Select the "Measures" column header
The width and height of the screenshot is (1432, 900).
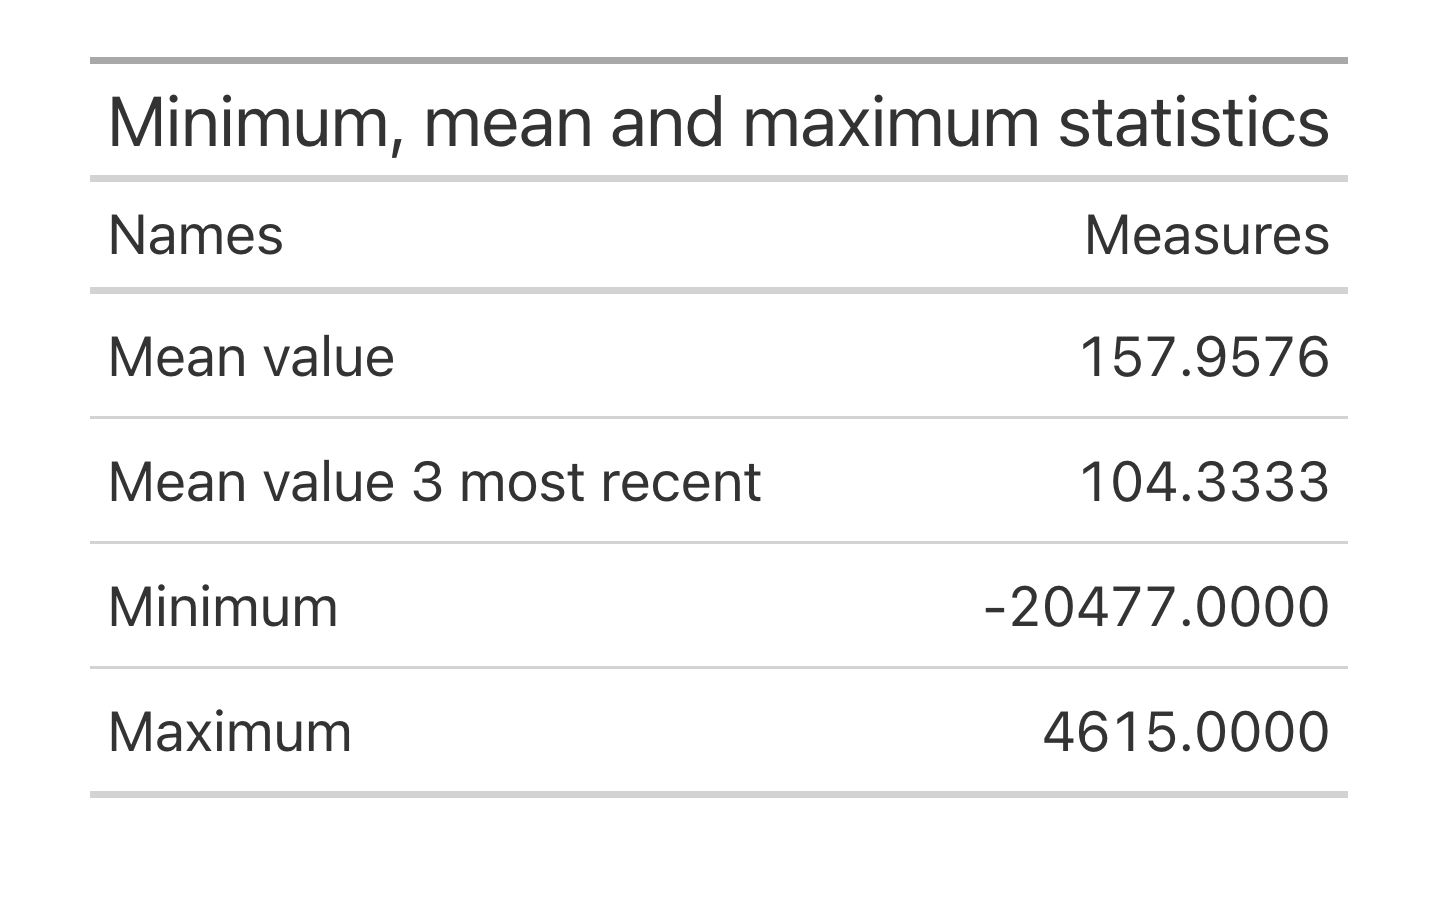click(x=1206, y=236)
